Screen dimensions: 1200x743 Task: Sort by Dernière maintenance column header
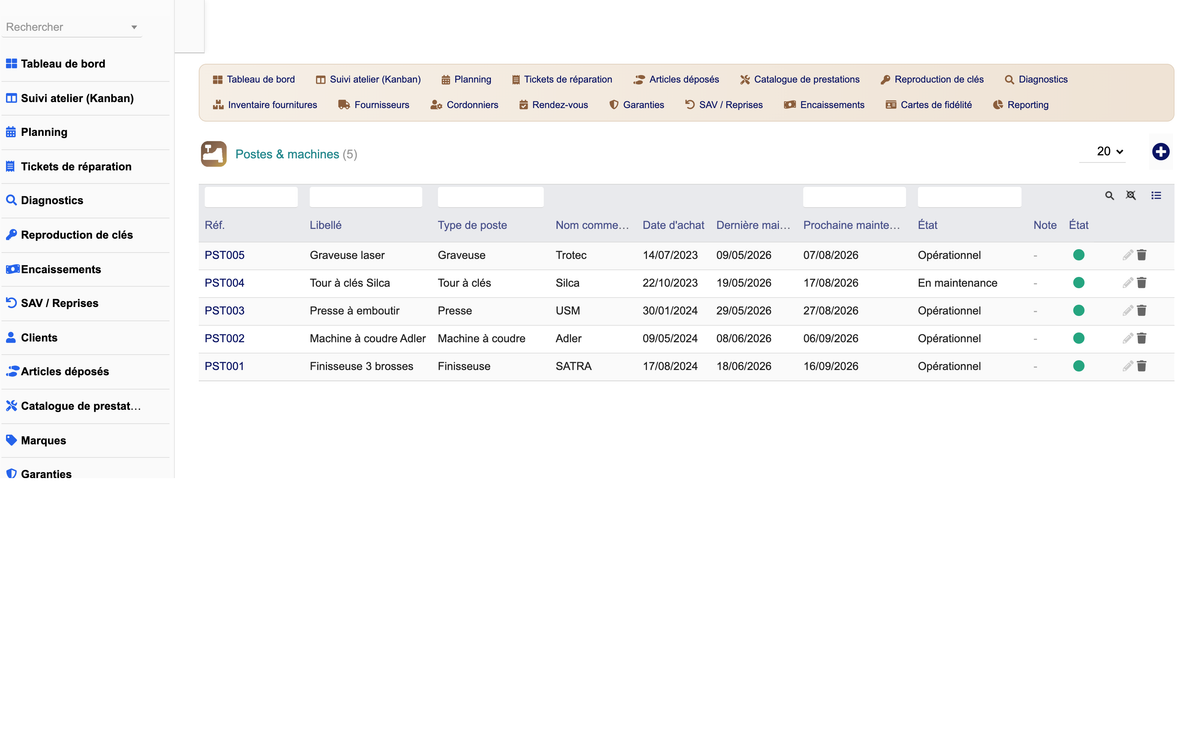click(x=753, y=225)
